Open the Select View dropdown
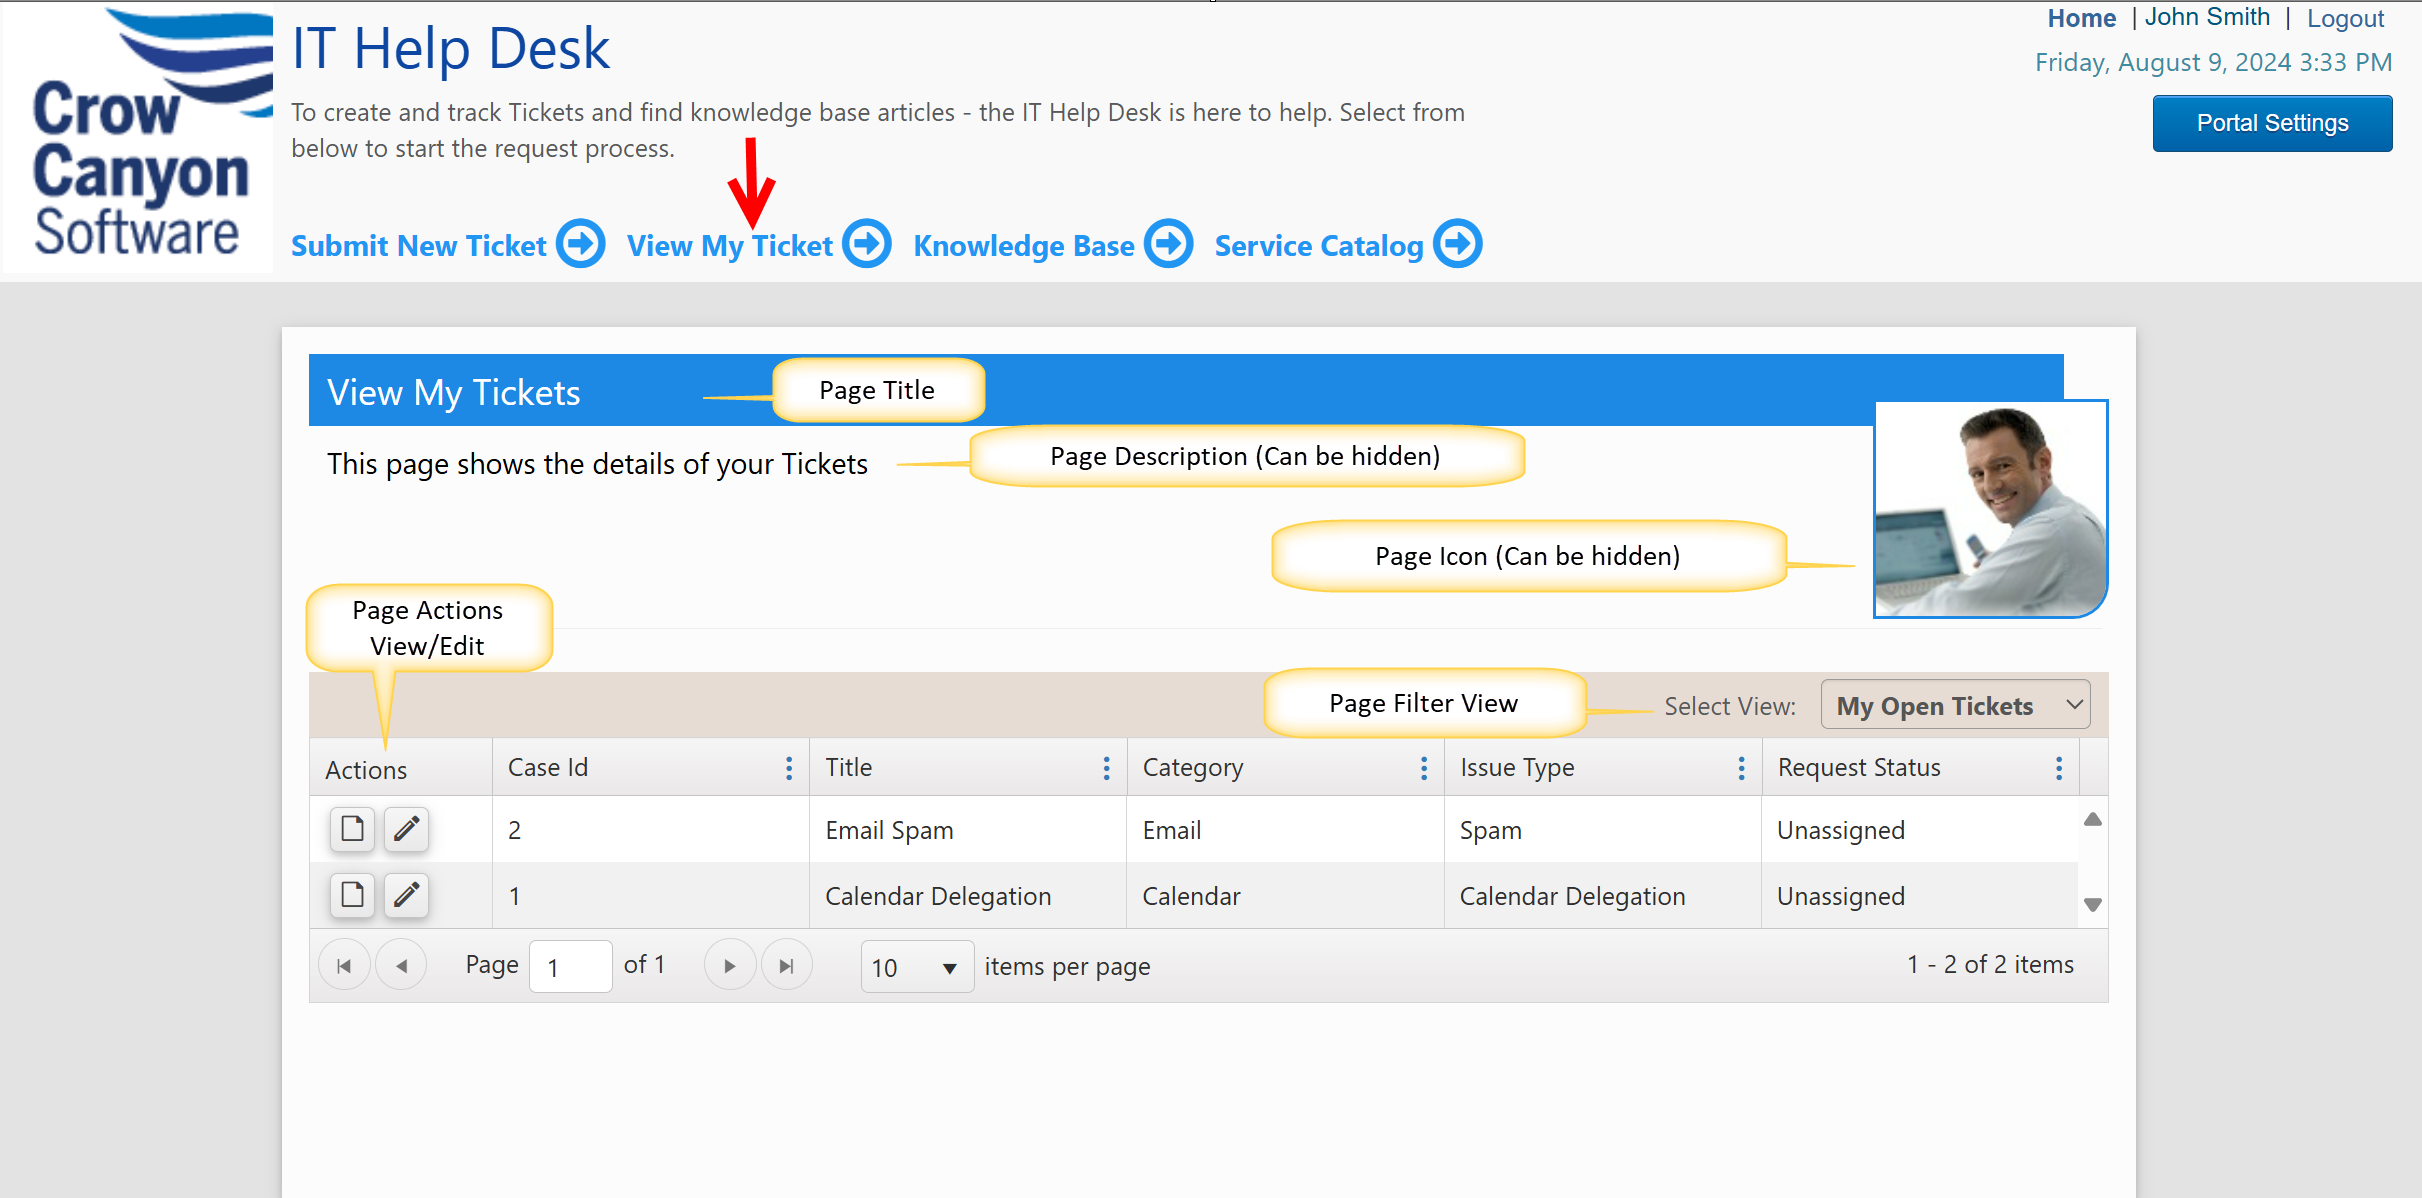 coord(1955,705)
